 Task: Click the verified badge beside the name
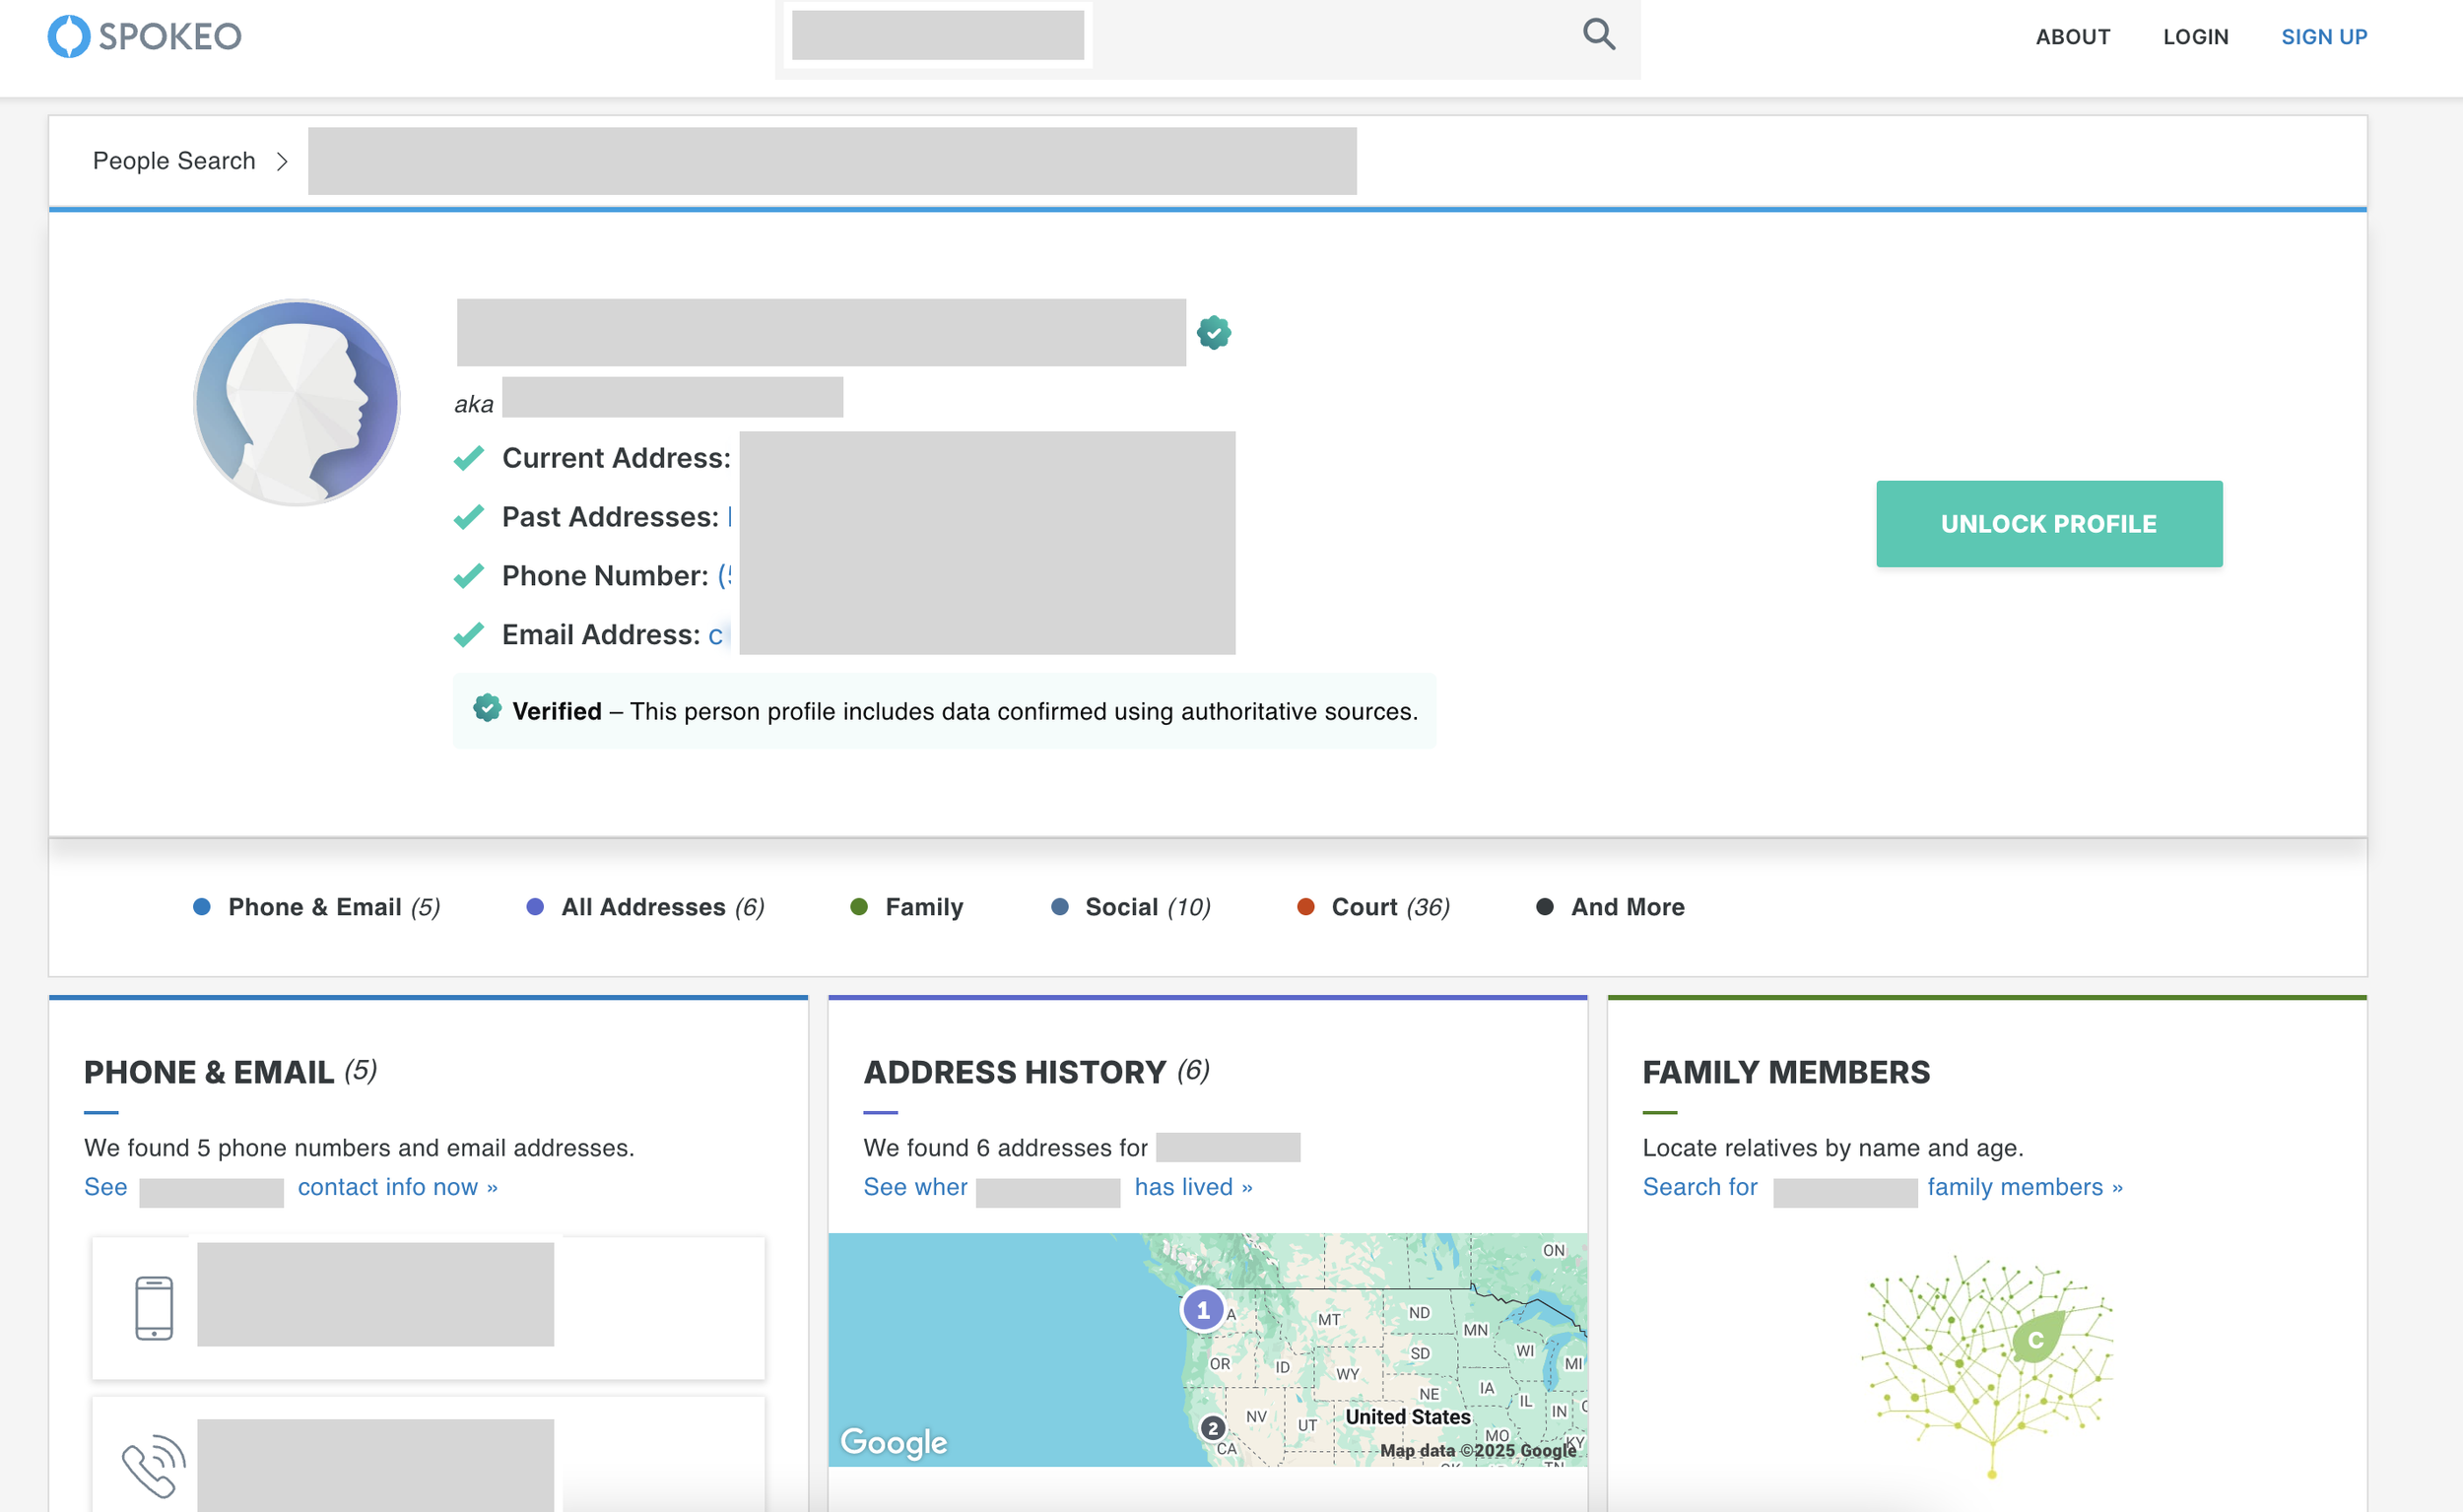(x=1213, y=332)
